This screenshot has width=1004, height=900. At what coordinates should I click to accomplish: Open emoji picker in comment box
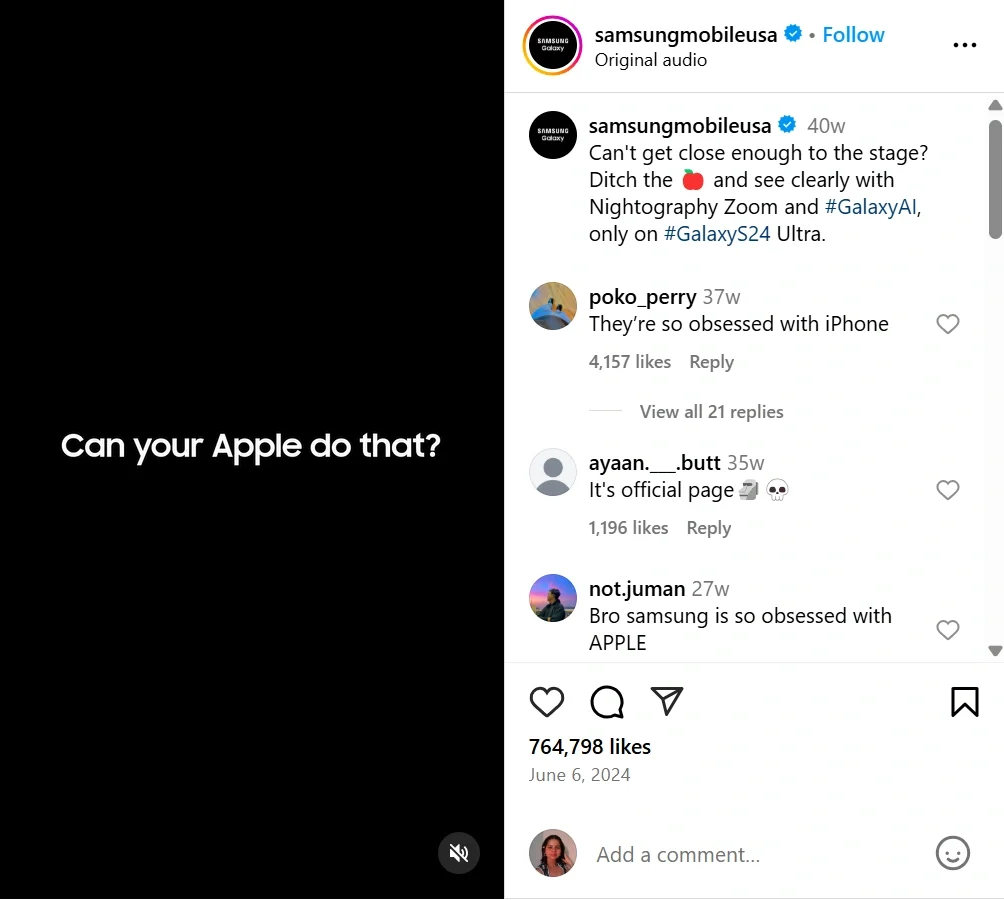point(953,853)
